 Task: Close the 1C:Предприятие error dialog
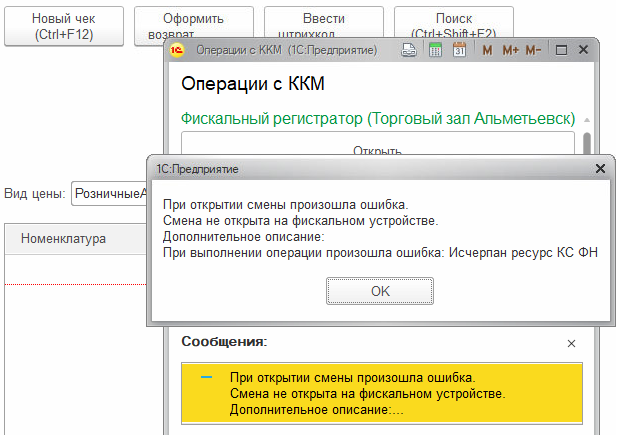point(599,170)
